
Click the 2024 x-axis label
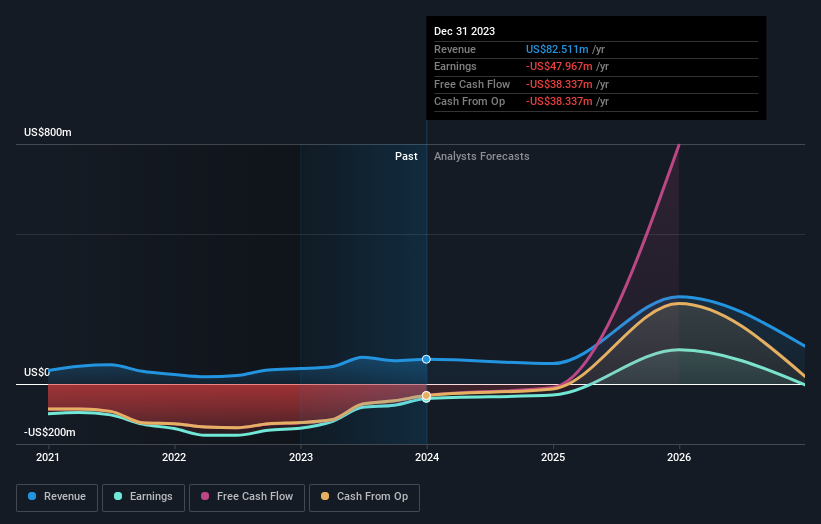pos(427,458)
